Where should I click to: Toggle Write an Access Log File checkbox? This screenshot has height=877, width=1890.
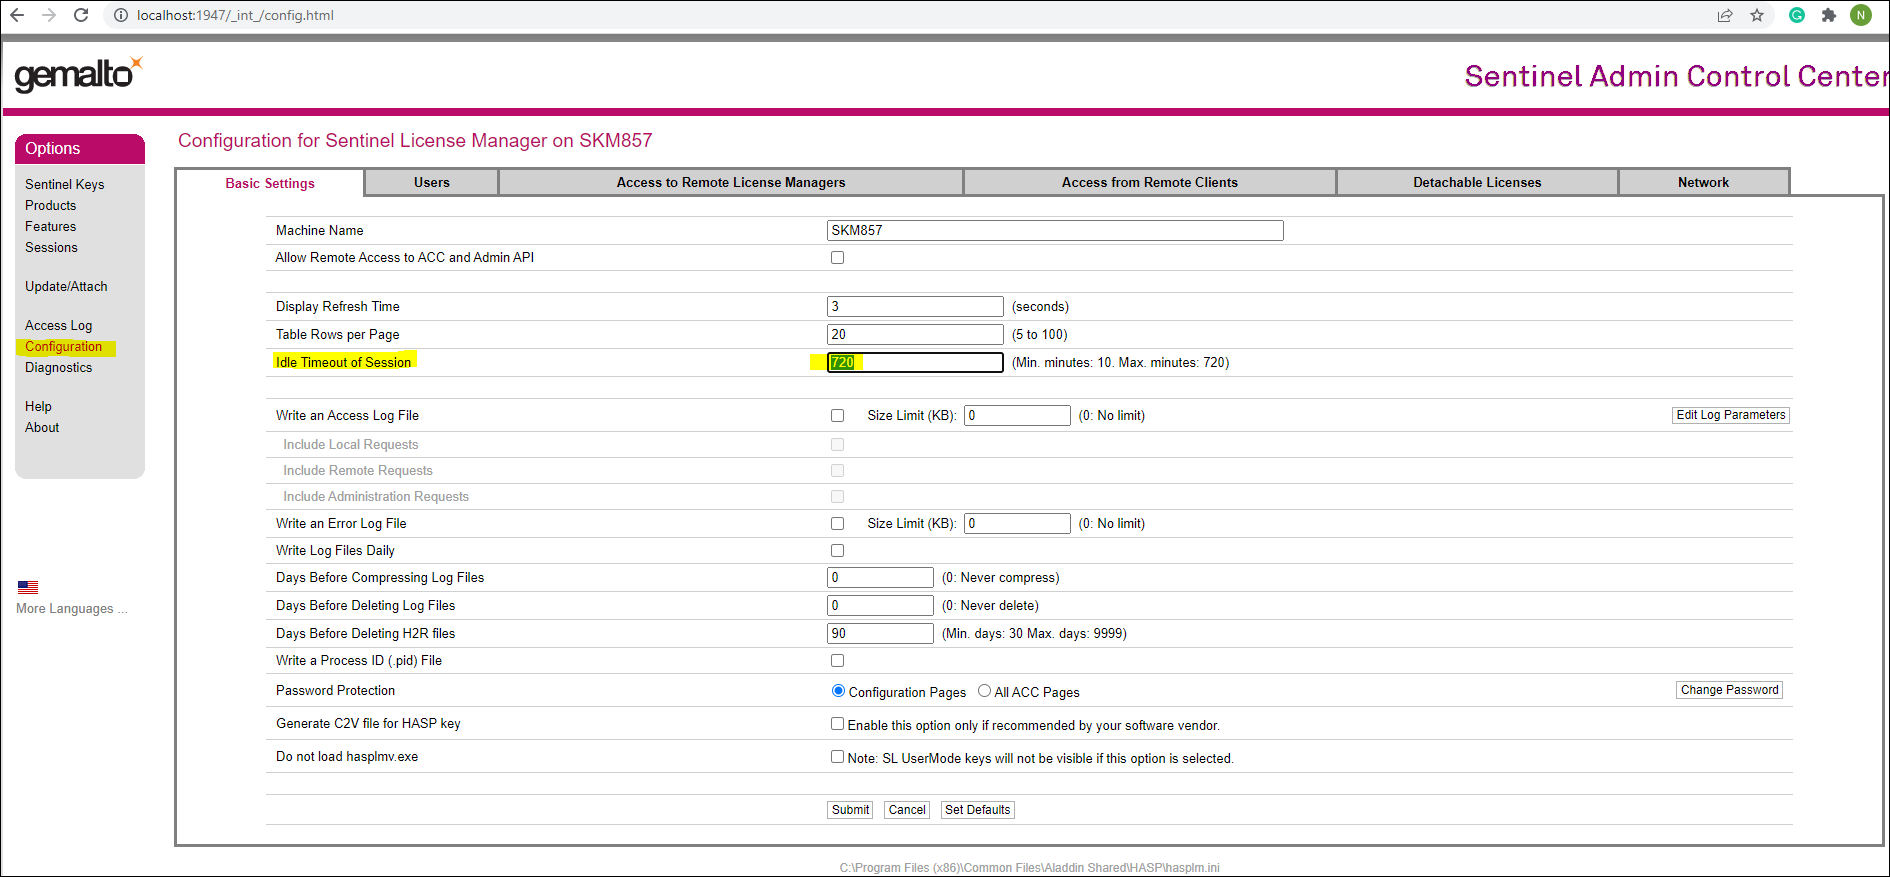[x=837, y=416]
